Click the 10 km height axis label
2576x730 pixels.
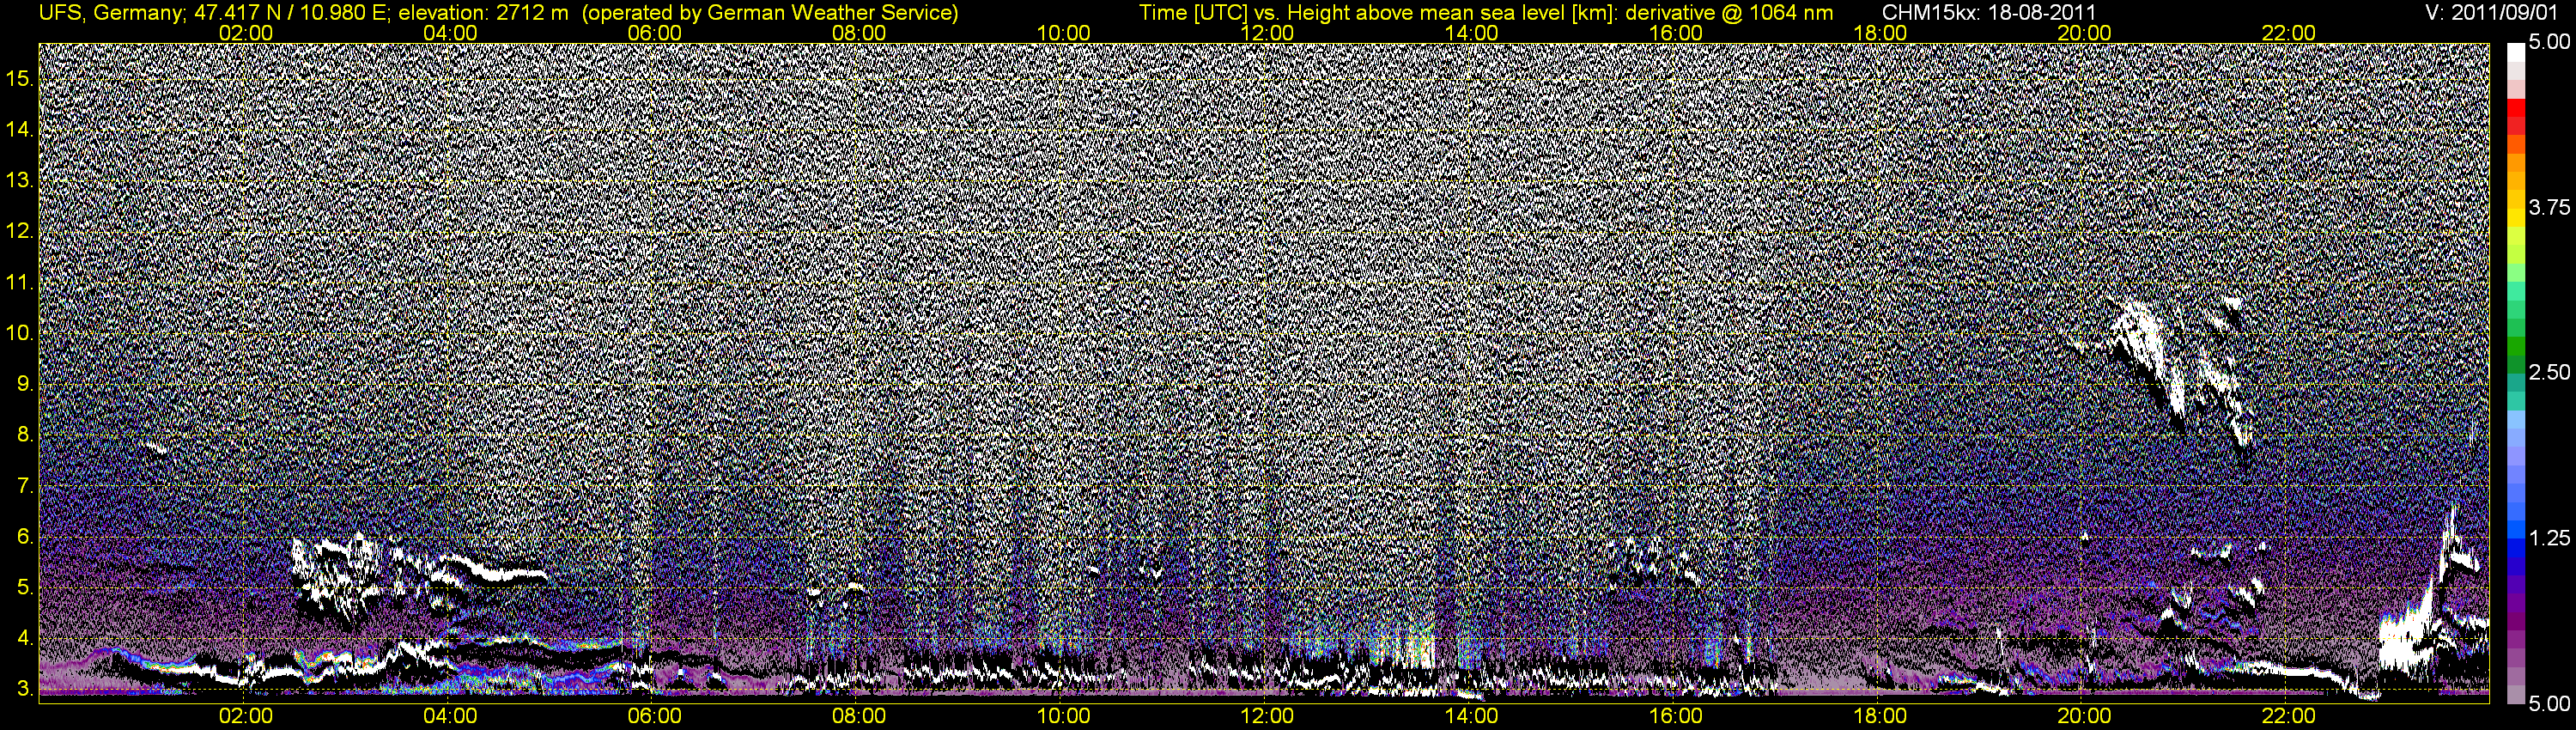pos(20,333)
